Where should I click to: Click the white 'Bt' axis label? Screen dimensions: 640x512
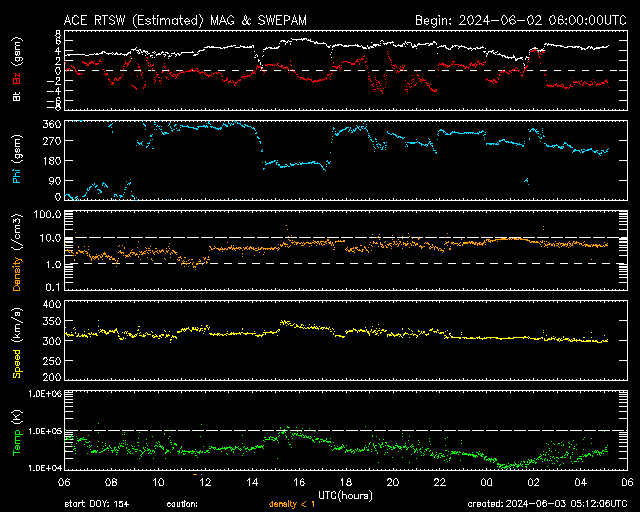17,96
